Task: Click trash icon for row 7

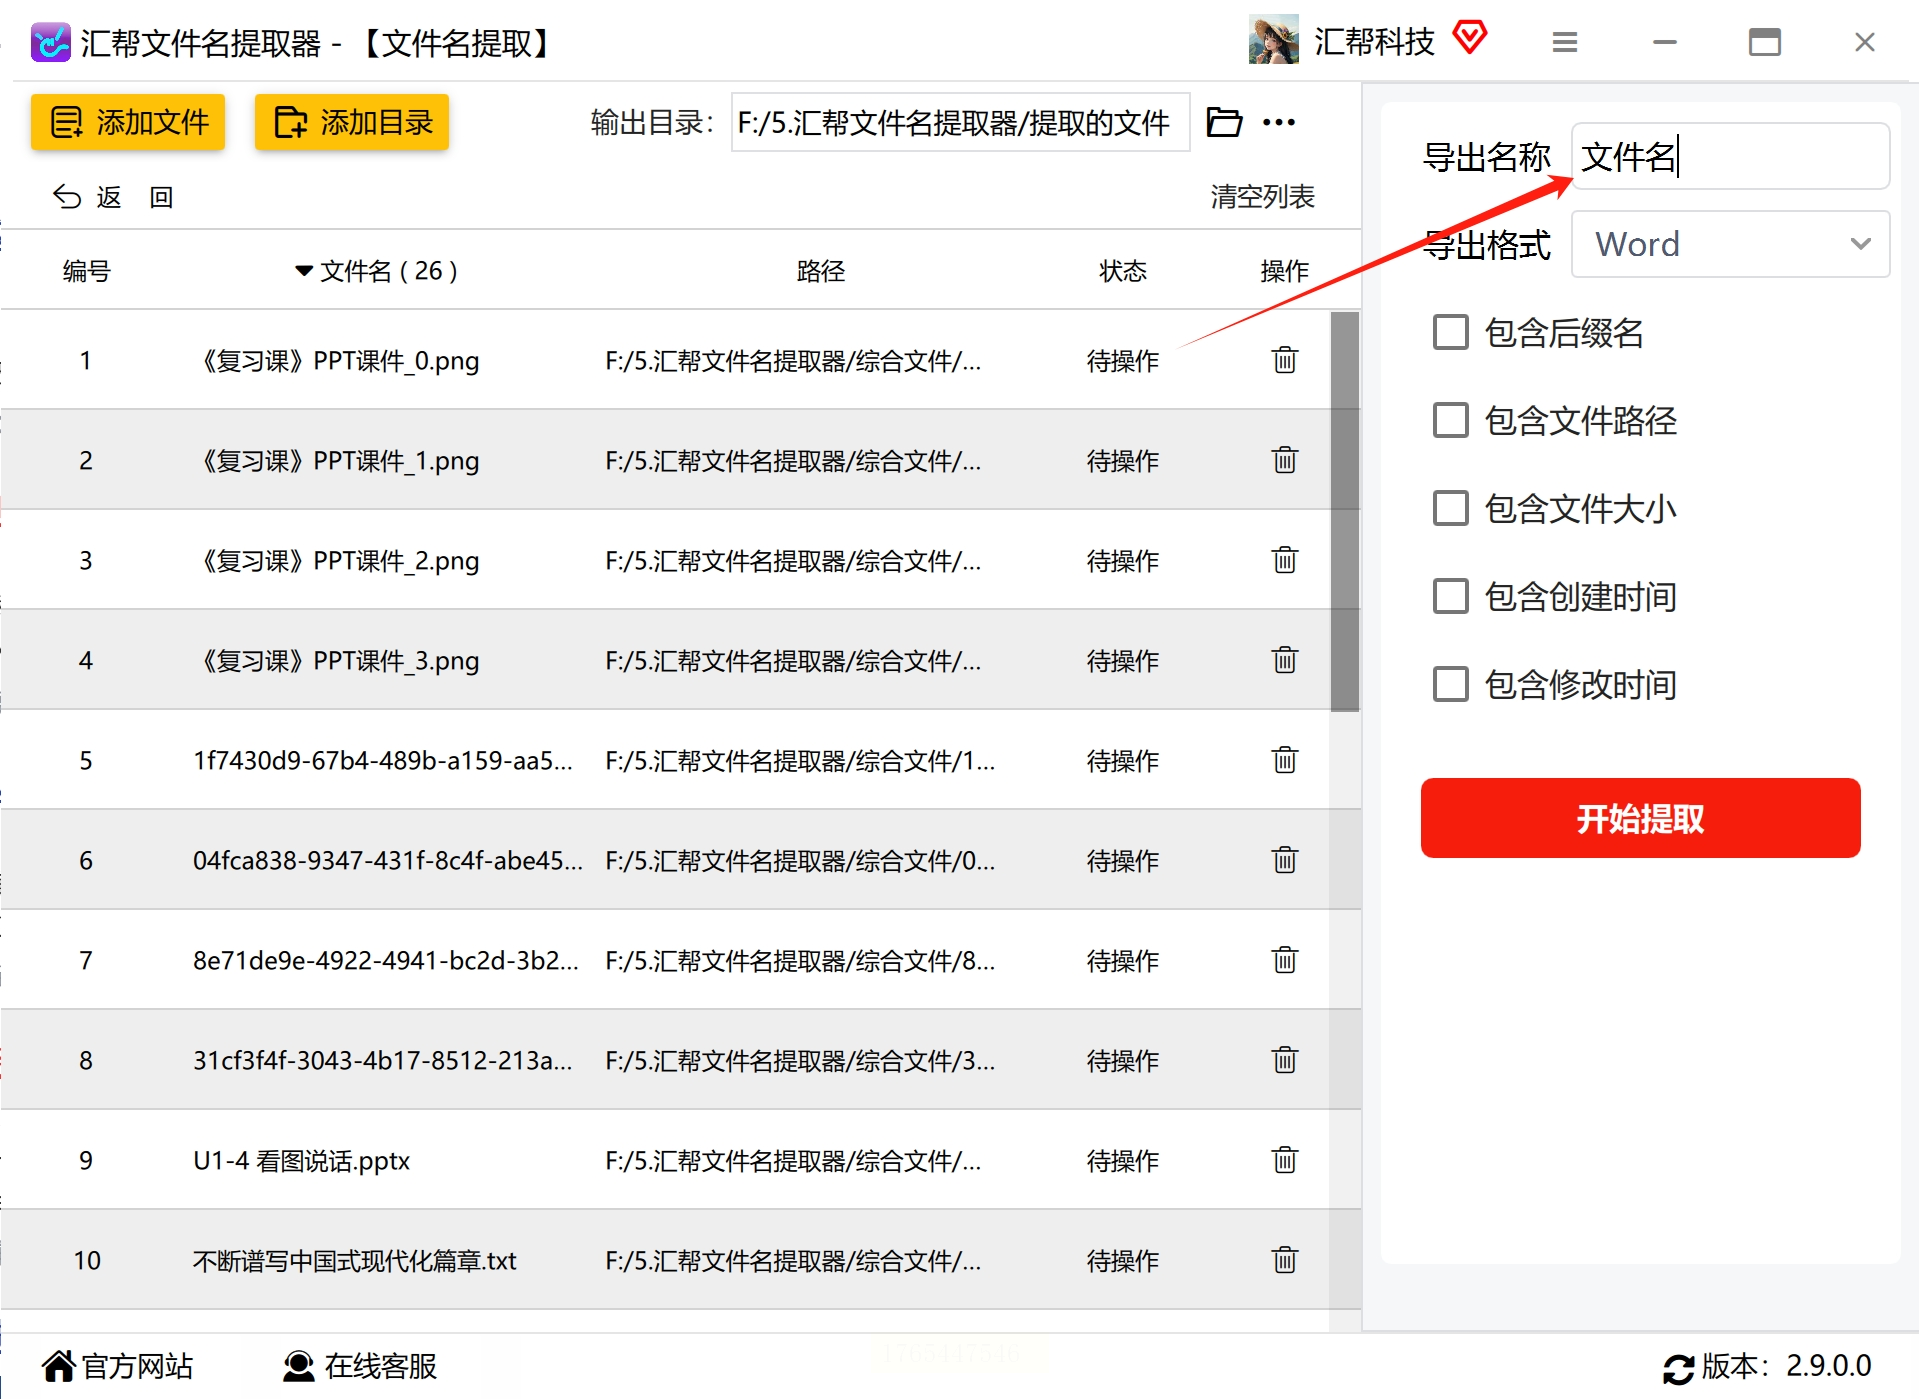Action: pos(1284,960)
